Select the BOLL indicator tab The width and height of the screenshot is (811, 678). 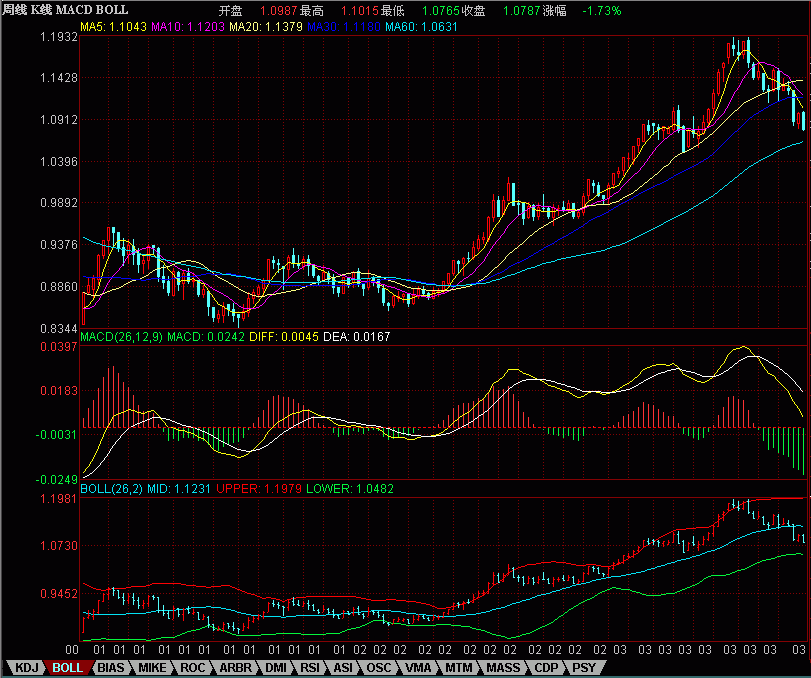68,668
